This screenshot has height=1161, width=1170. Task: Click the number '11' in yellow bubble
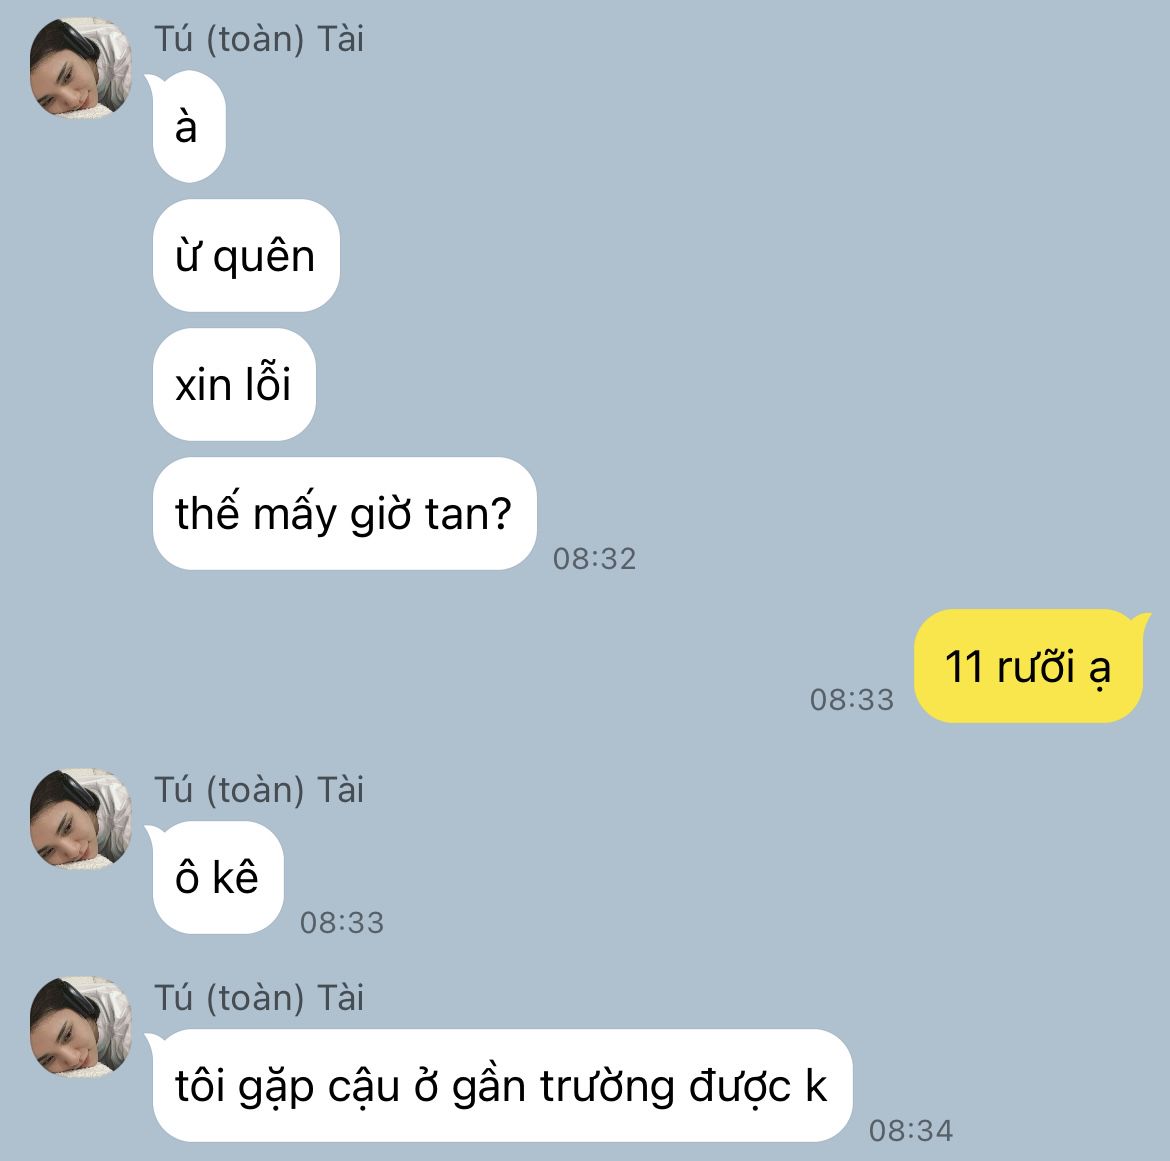point(963,666)
